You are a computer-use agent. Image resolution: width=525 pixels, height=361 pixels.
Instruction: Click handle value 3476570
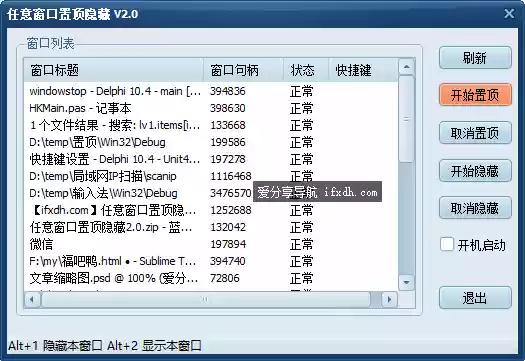click(x=231, y=193)
